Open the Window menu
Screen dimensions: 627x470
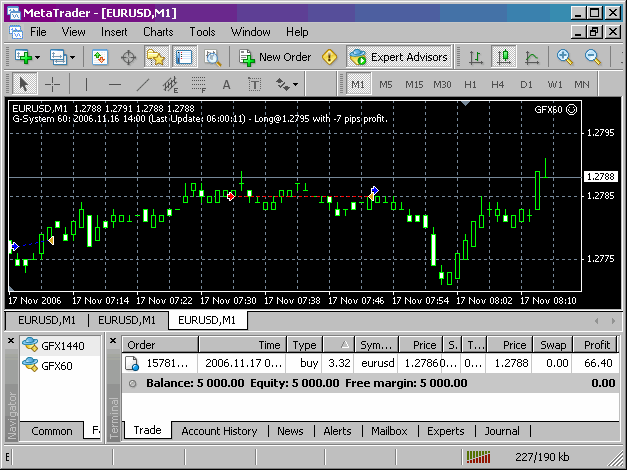click(x=250, y=32)
